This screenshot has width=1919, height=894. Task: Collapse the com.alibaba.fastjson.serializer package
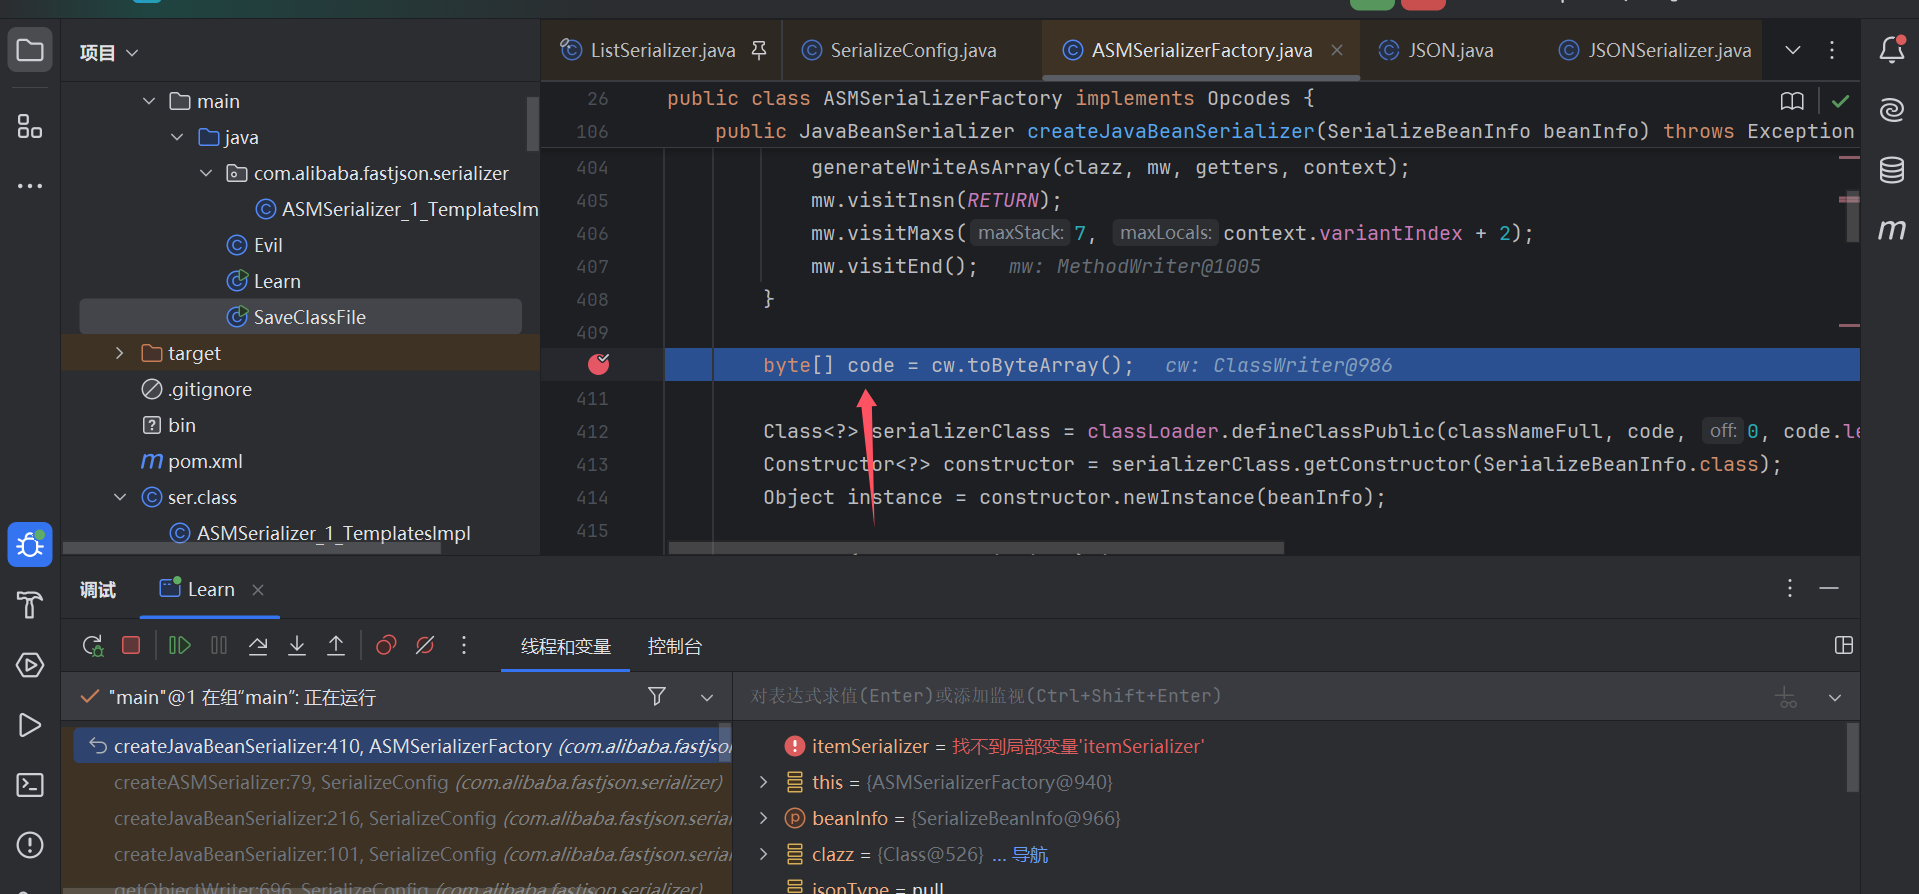pyautogui.click(x=206, y=173)
